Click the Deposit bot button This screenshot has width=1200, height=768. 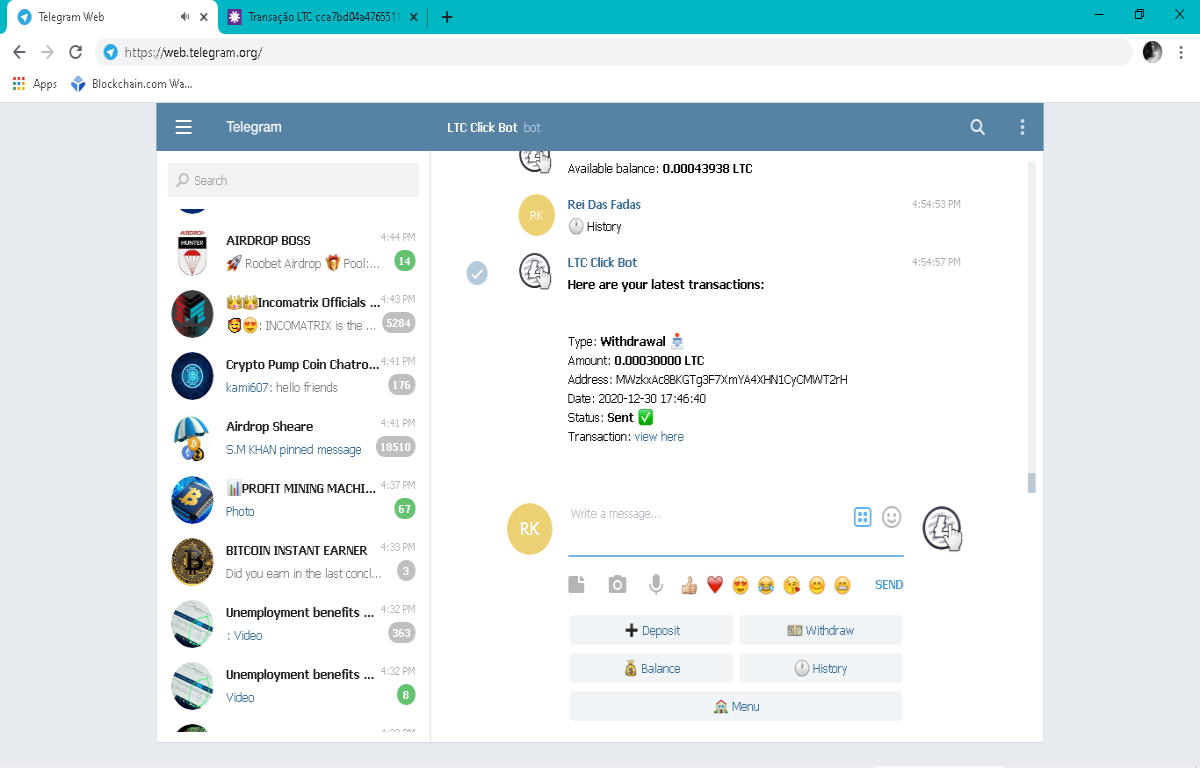coord(651,630)
